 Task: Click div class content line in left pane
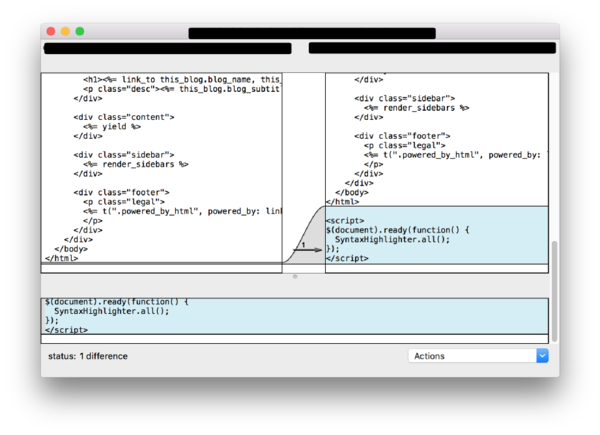pos(123,117)
